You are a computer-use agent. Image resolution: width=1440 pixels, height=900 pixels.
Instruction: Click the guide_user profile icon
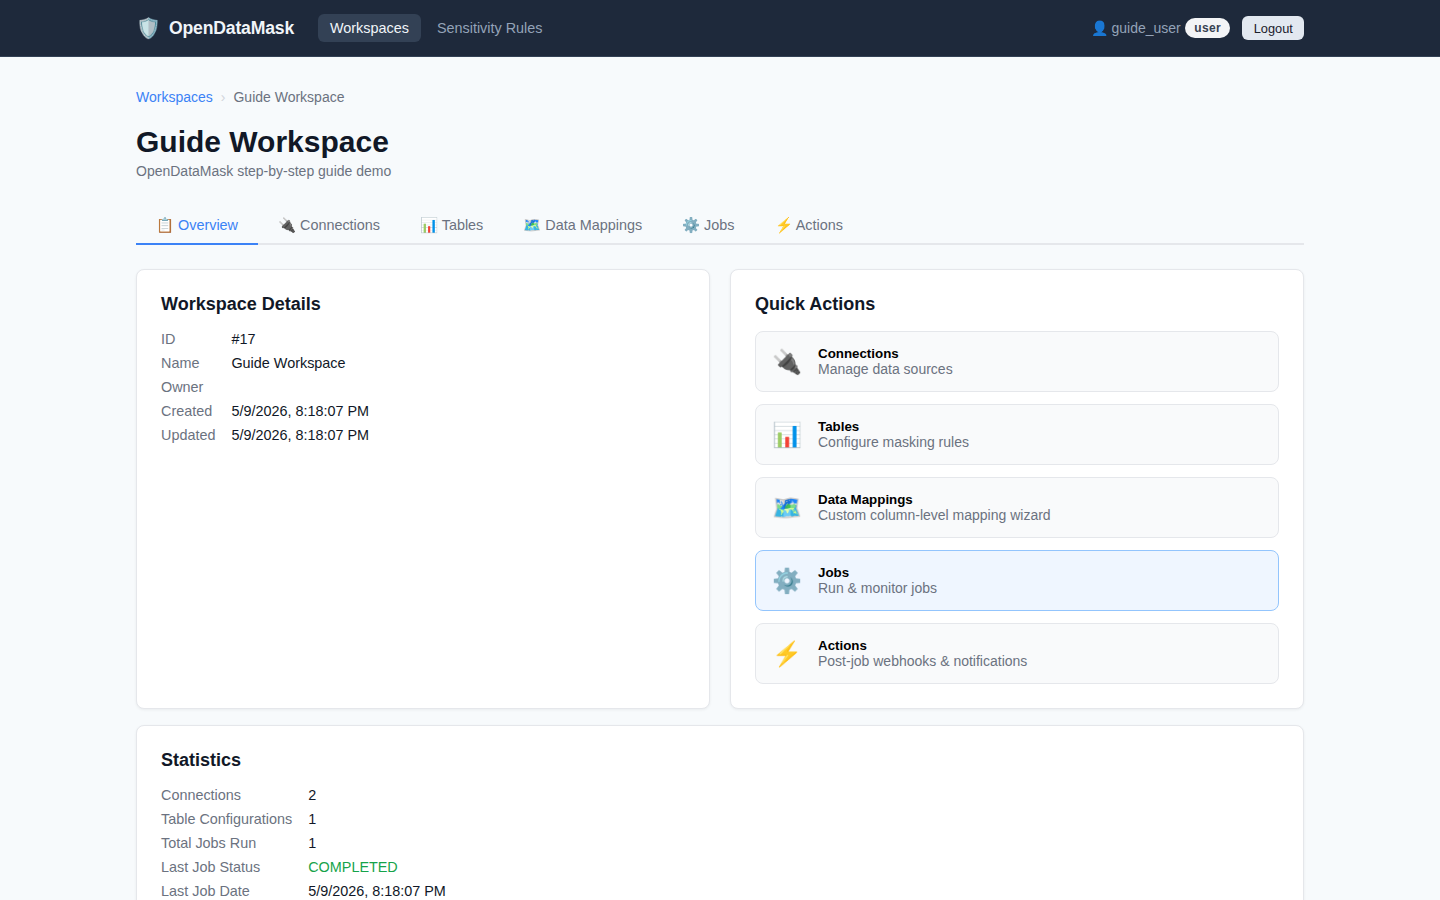coord(1099,28)
